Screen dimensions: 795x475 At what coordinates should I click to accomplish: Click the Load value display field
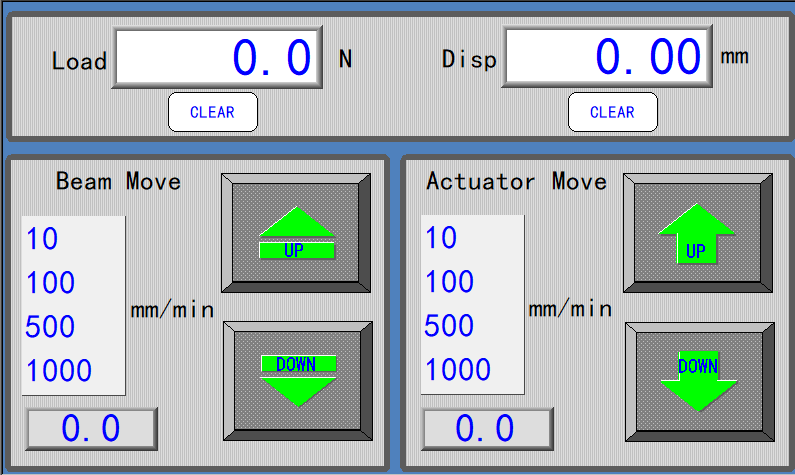click(x=218, y=58)
